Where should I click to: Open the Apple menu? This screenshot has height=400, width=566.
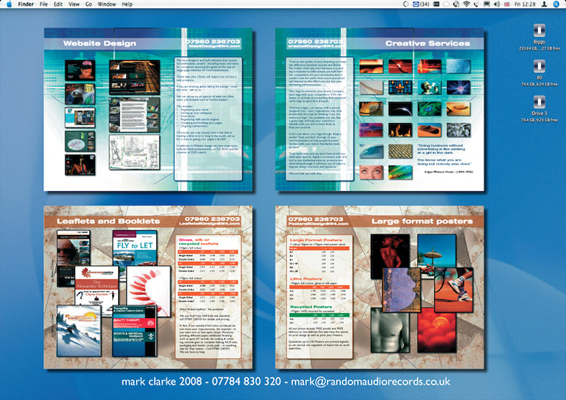(9, 4)
